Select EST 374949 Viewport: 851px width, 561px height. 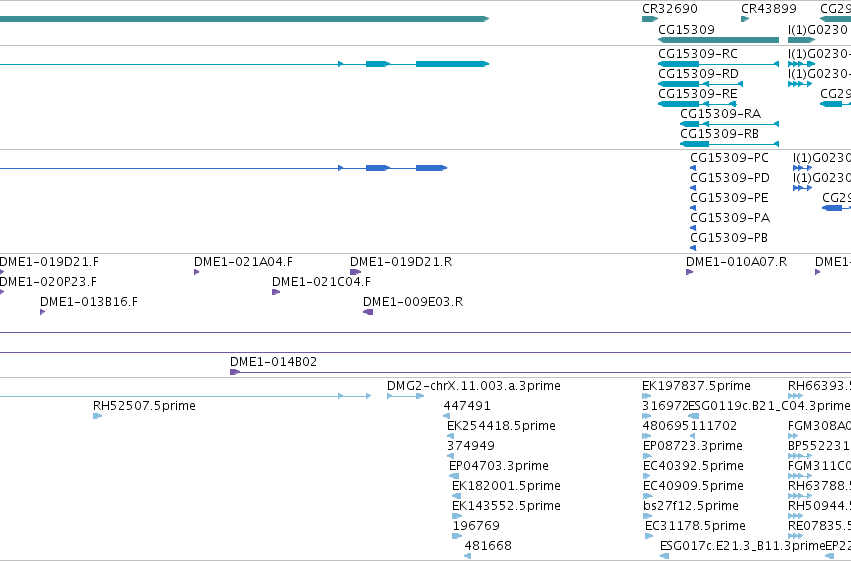click(x=471, y=446)
